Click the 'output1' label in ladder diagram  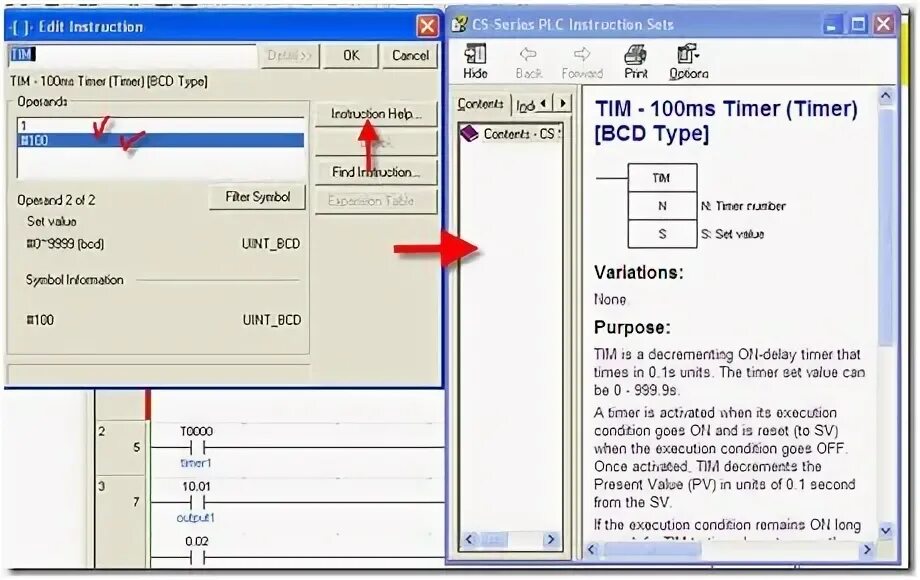click(x=195, y=518)
